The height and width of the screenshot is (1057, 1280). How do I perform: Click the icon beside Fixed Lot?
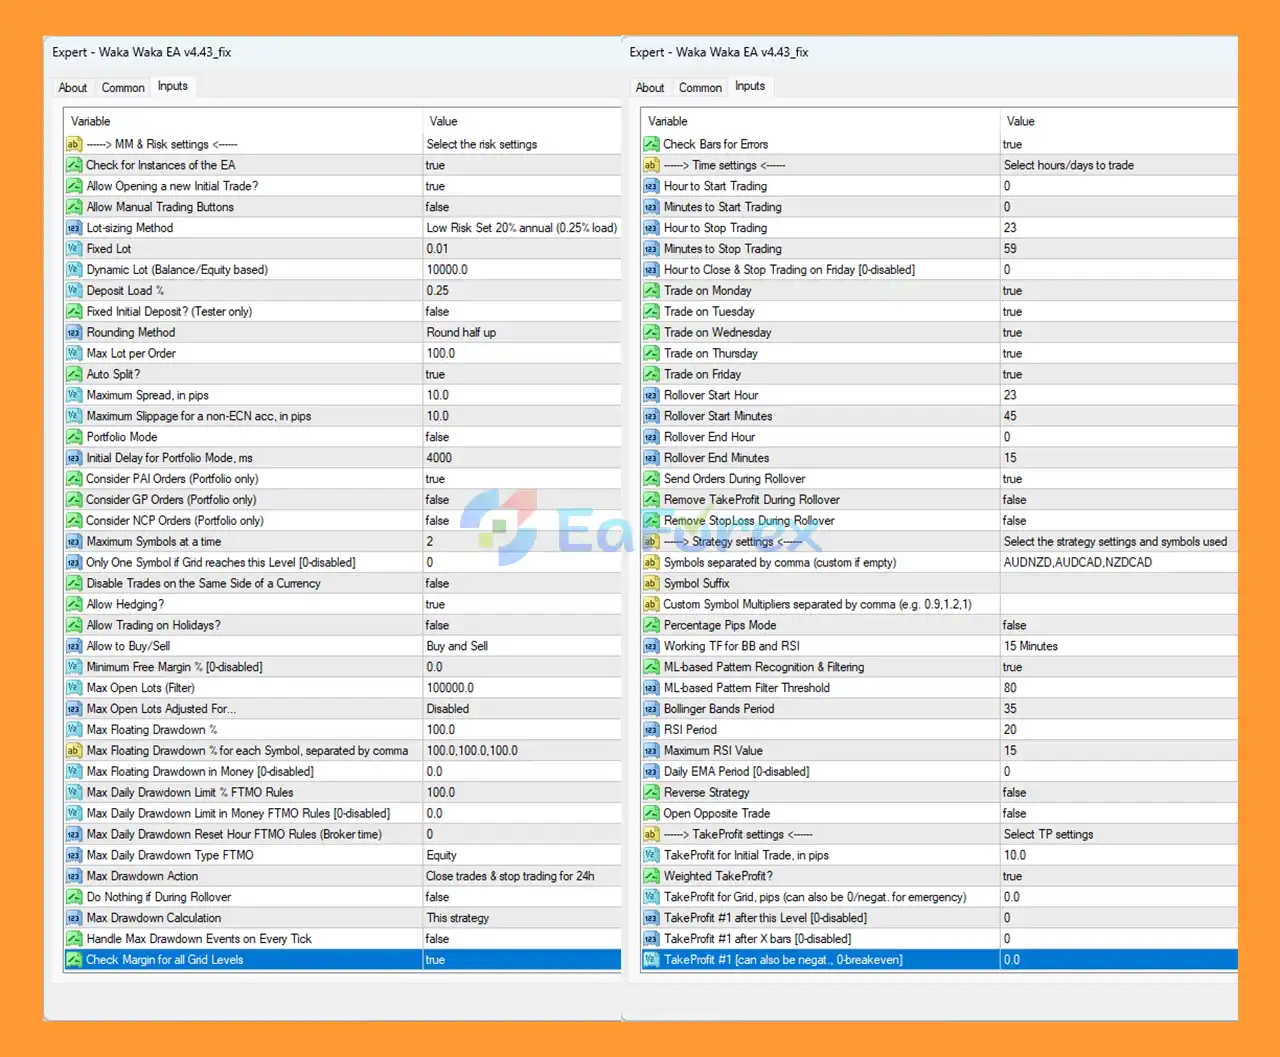coord(74,249)
